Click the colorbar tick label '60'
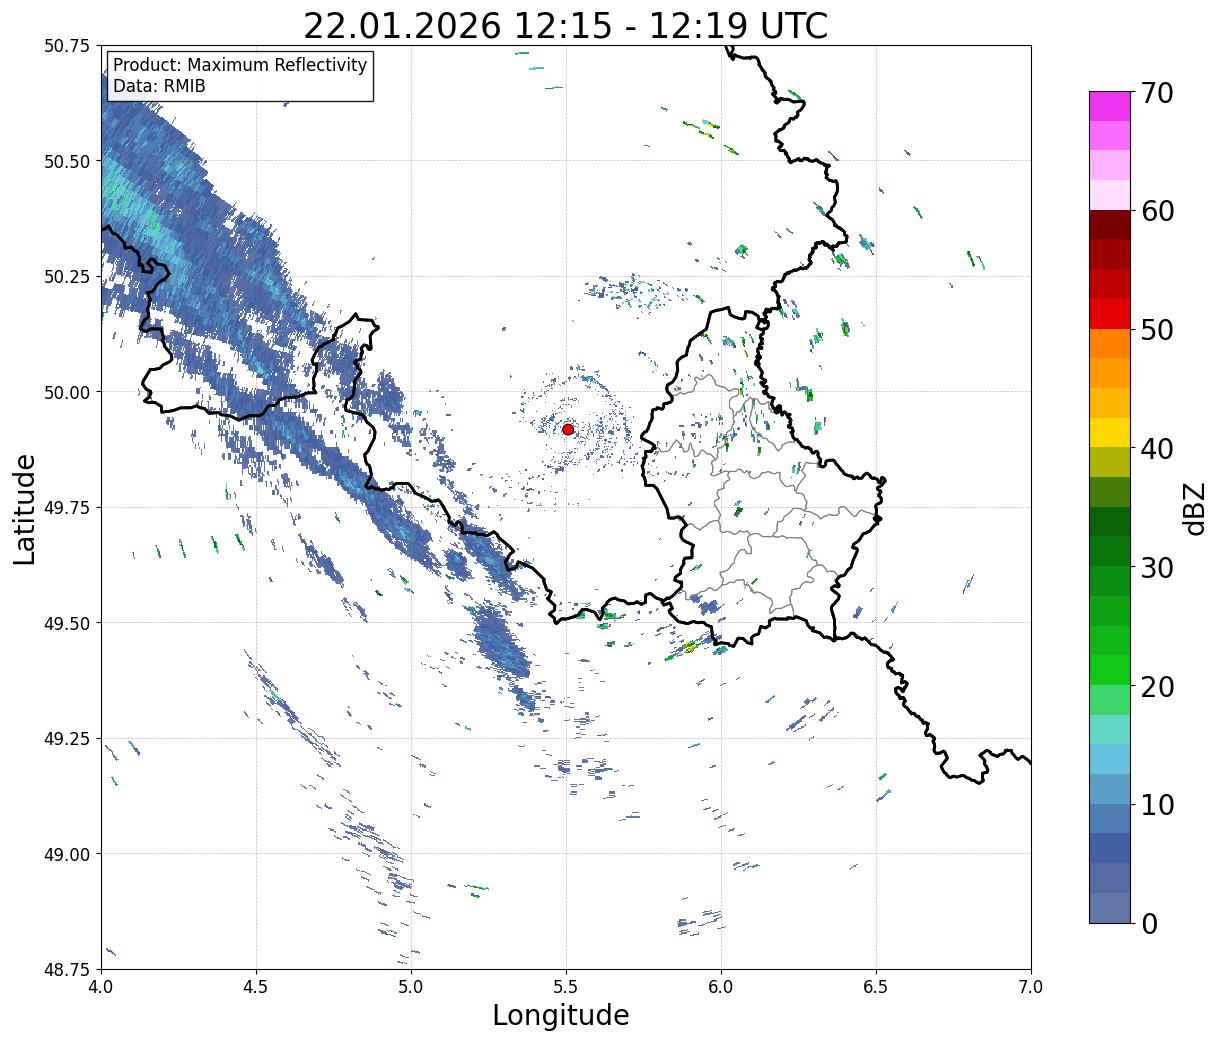This screenshot has height=1040, width=1219. 1157,211
